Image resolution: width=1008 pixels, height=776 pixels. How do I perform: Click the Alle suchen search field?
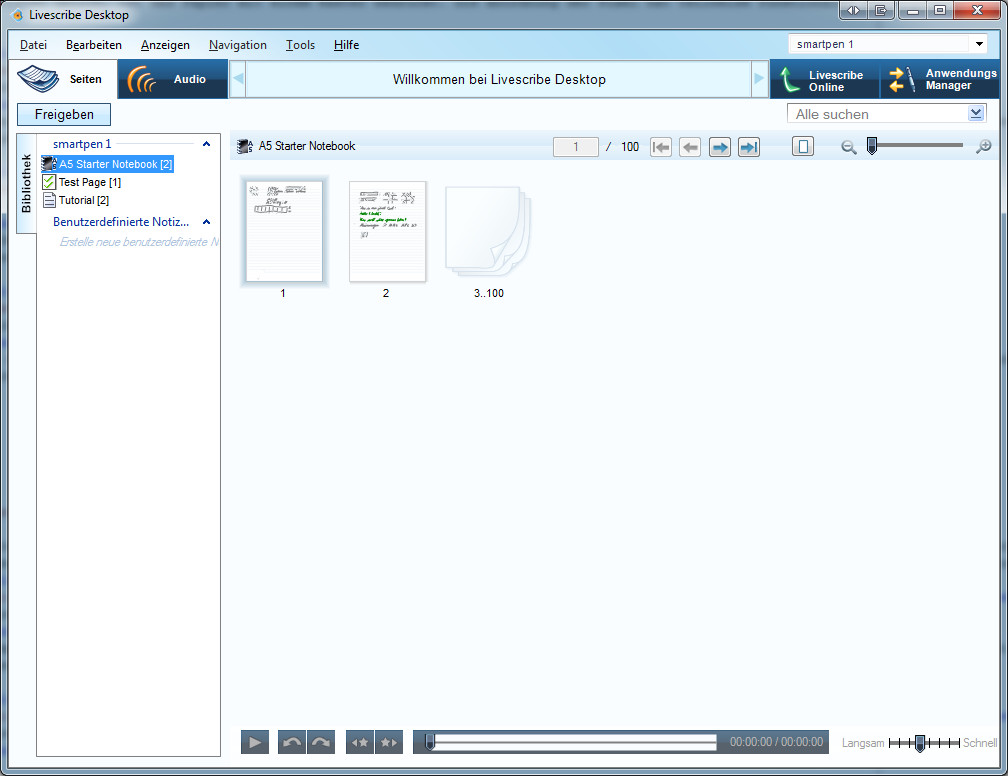878,114
